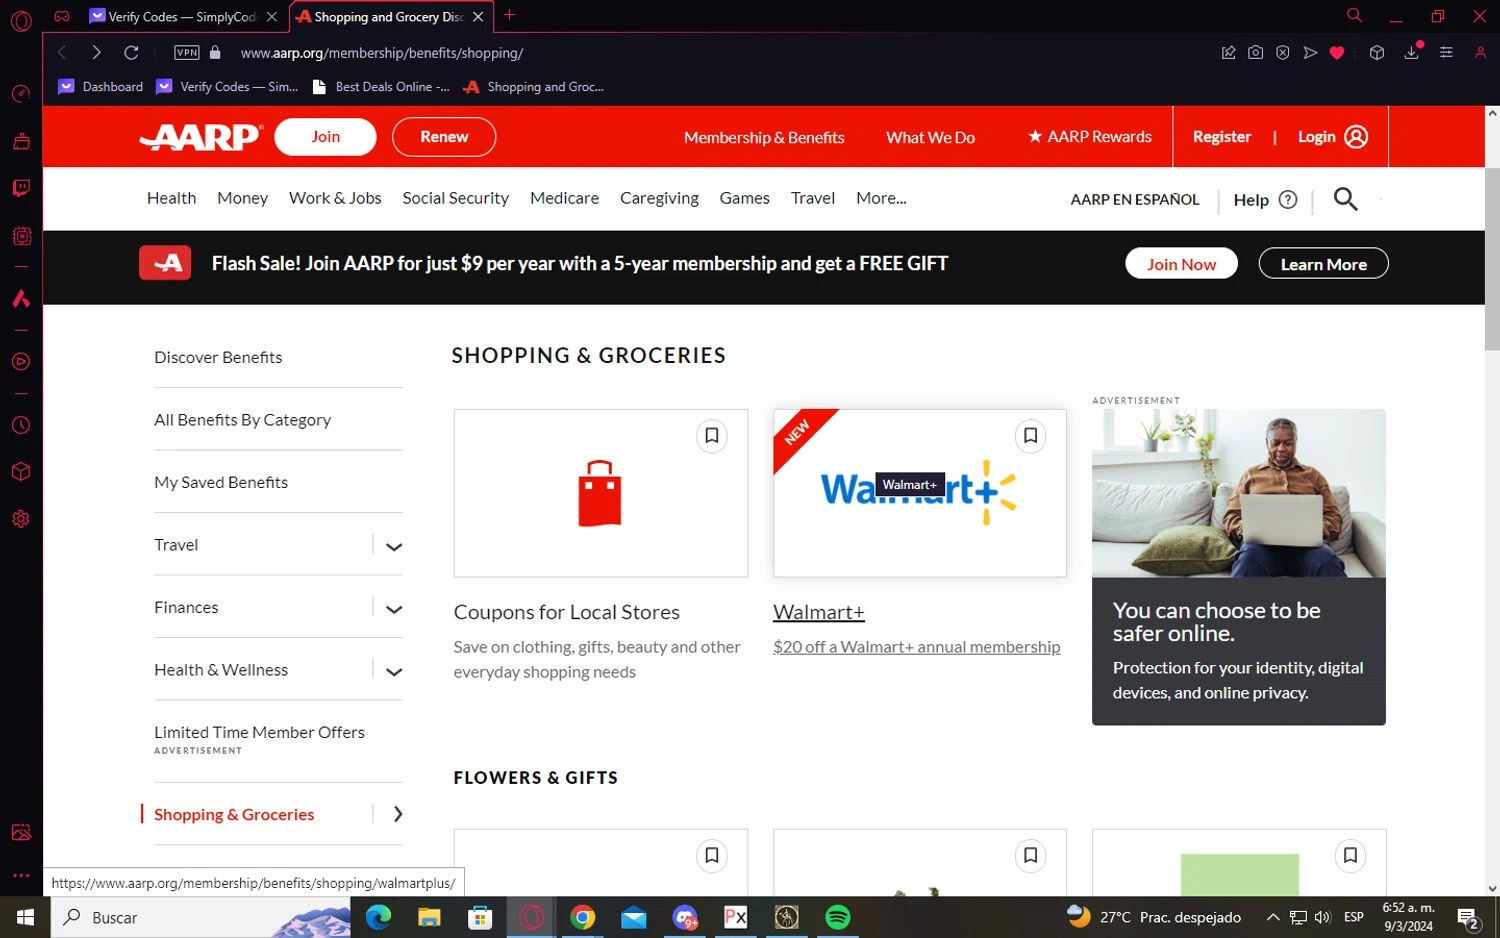
Task: Click Join Now in flash sale banner
Action: click(x=1181, y=264)
